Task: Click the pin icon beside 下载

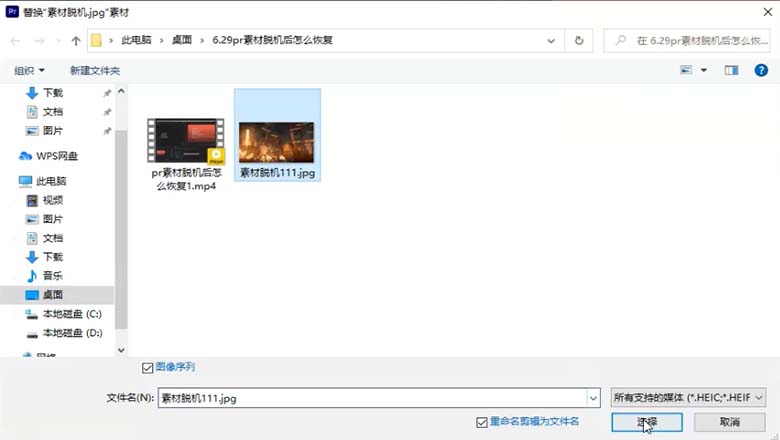Action: coord(107,93)
